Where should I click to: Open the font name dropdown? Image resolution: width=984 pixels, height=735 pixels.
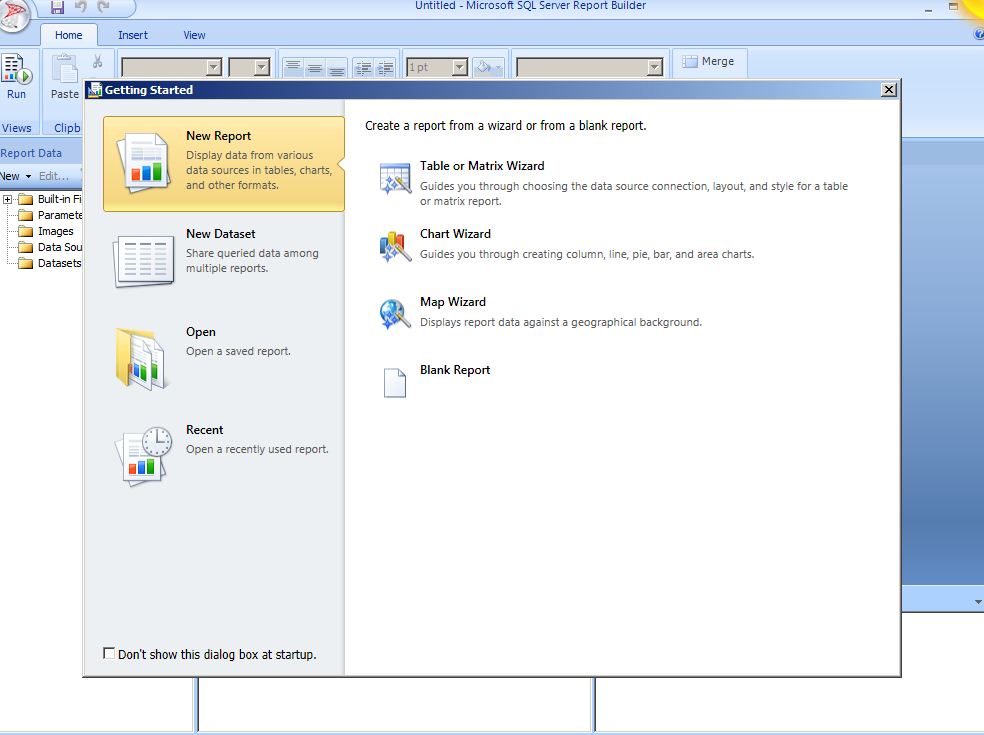tap(213, 67)
